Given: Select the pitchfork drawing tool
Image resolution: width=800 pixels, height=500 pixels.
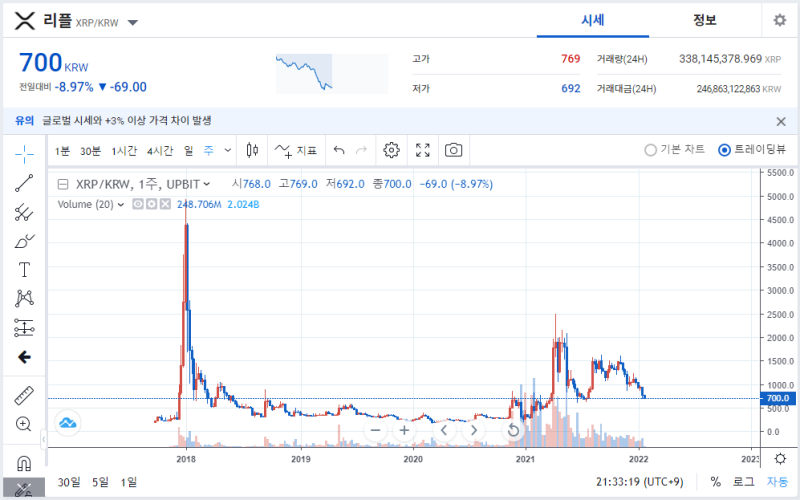Looking at the screenshot, I should pyautogui.click(x=24, y=212).
